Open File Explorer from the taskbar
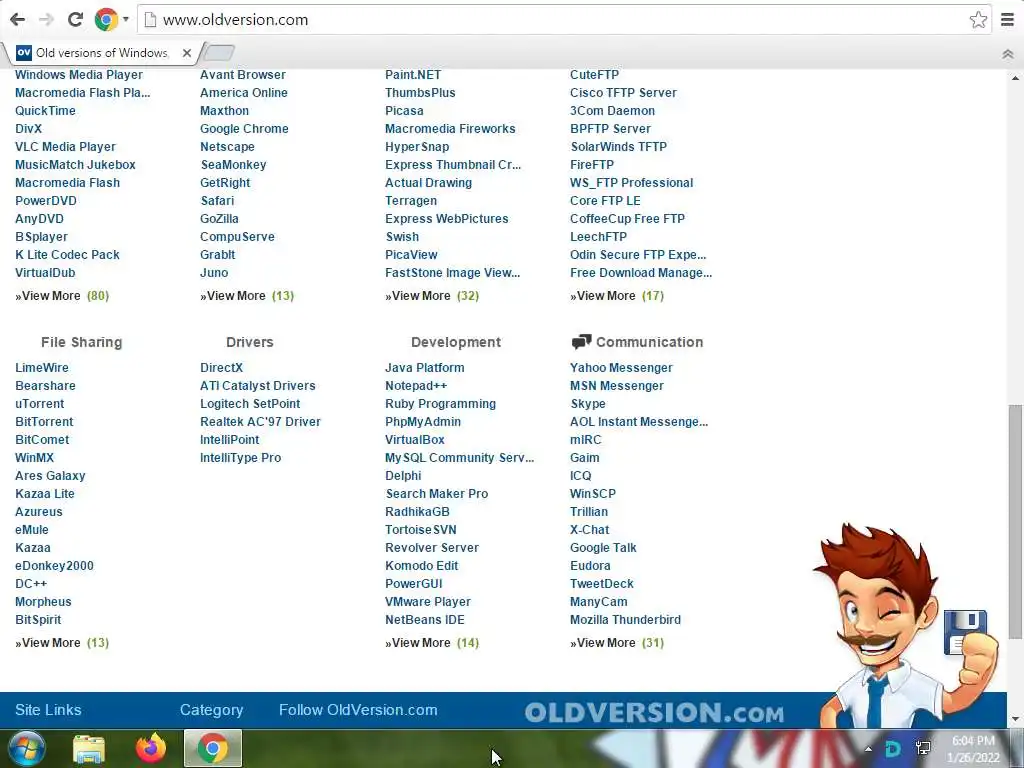This screenshot has width=1024, height=768. pos(89,749)
